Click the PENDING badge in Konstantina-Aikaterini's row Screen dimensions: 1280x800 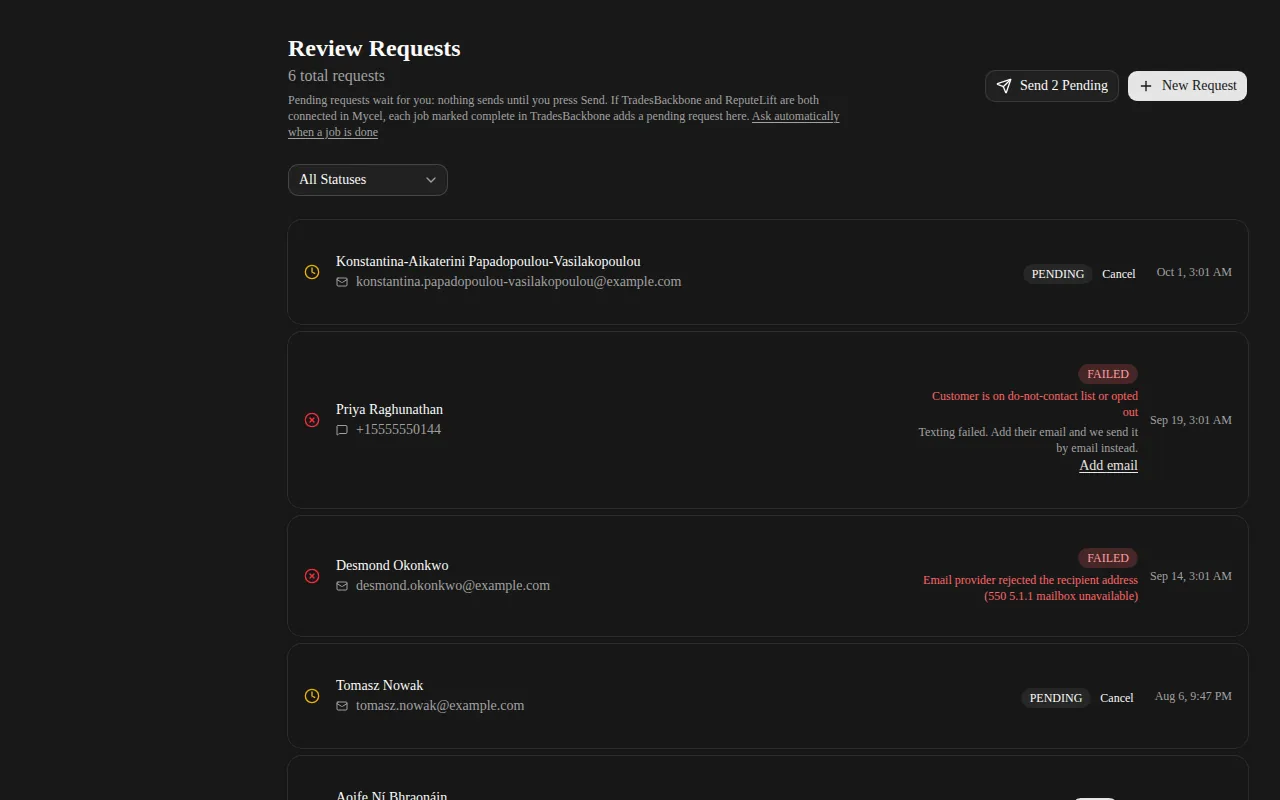1058,274
